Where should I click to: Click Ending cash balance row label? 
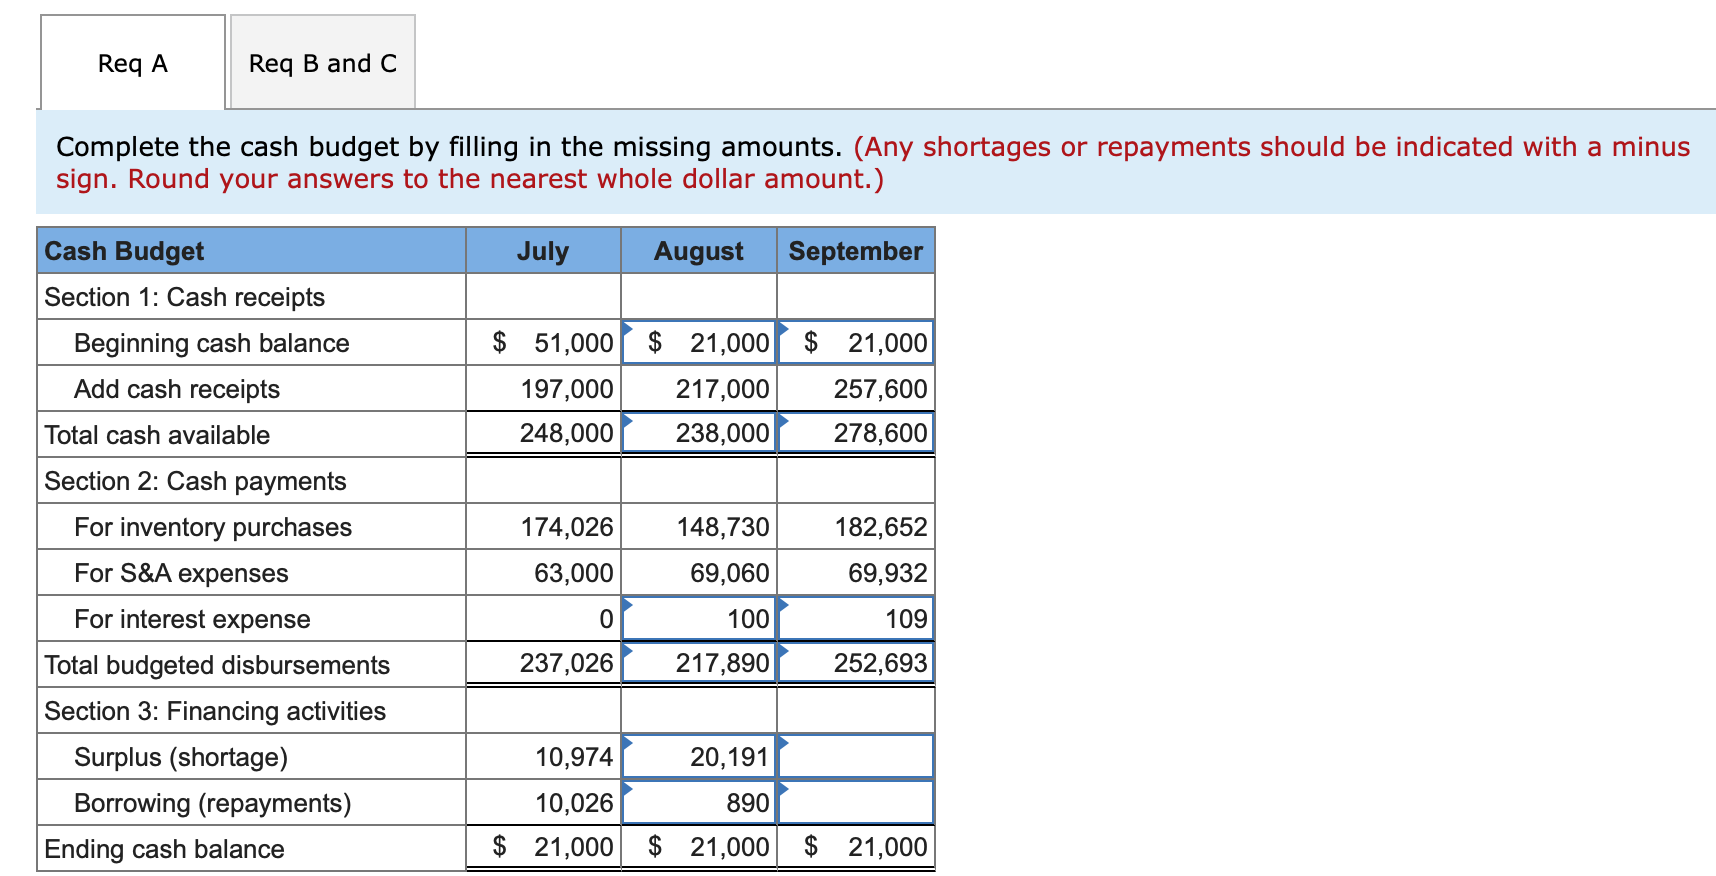(x=165, y=849)
